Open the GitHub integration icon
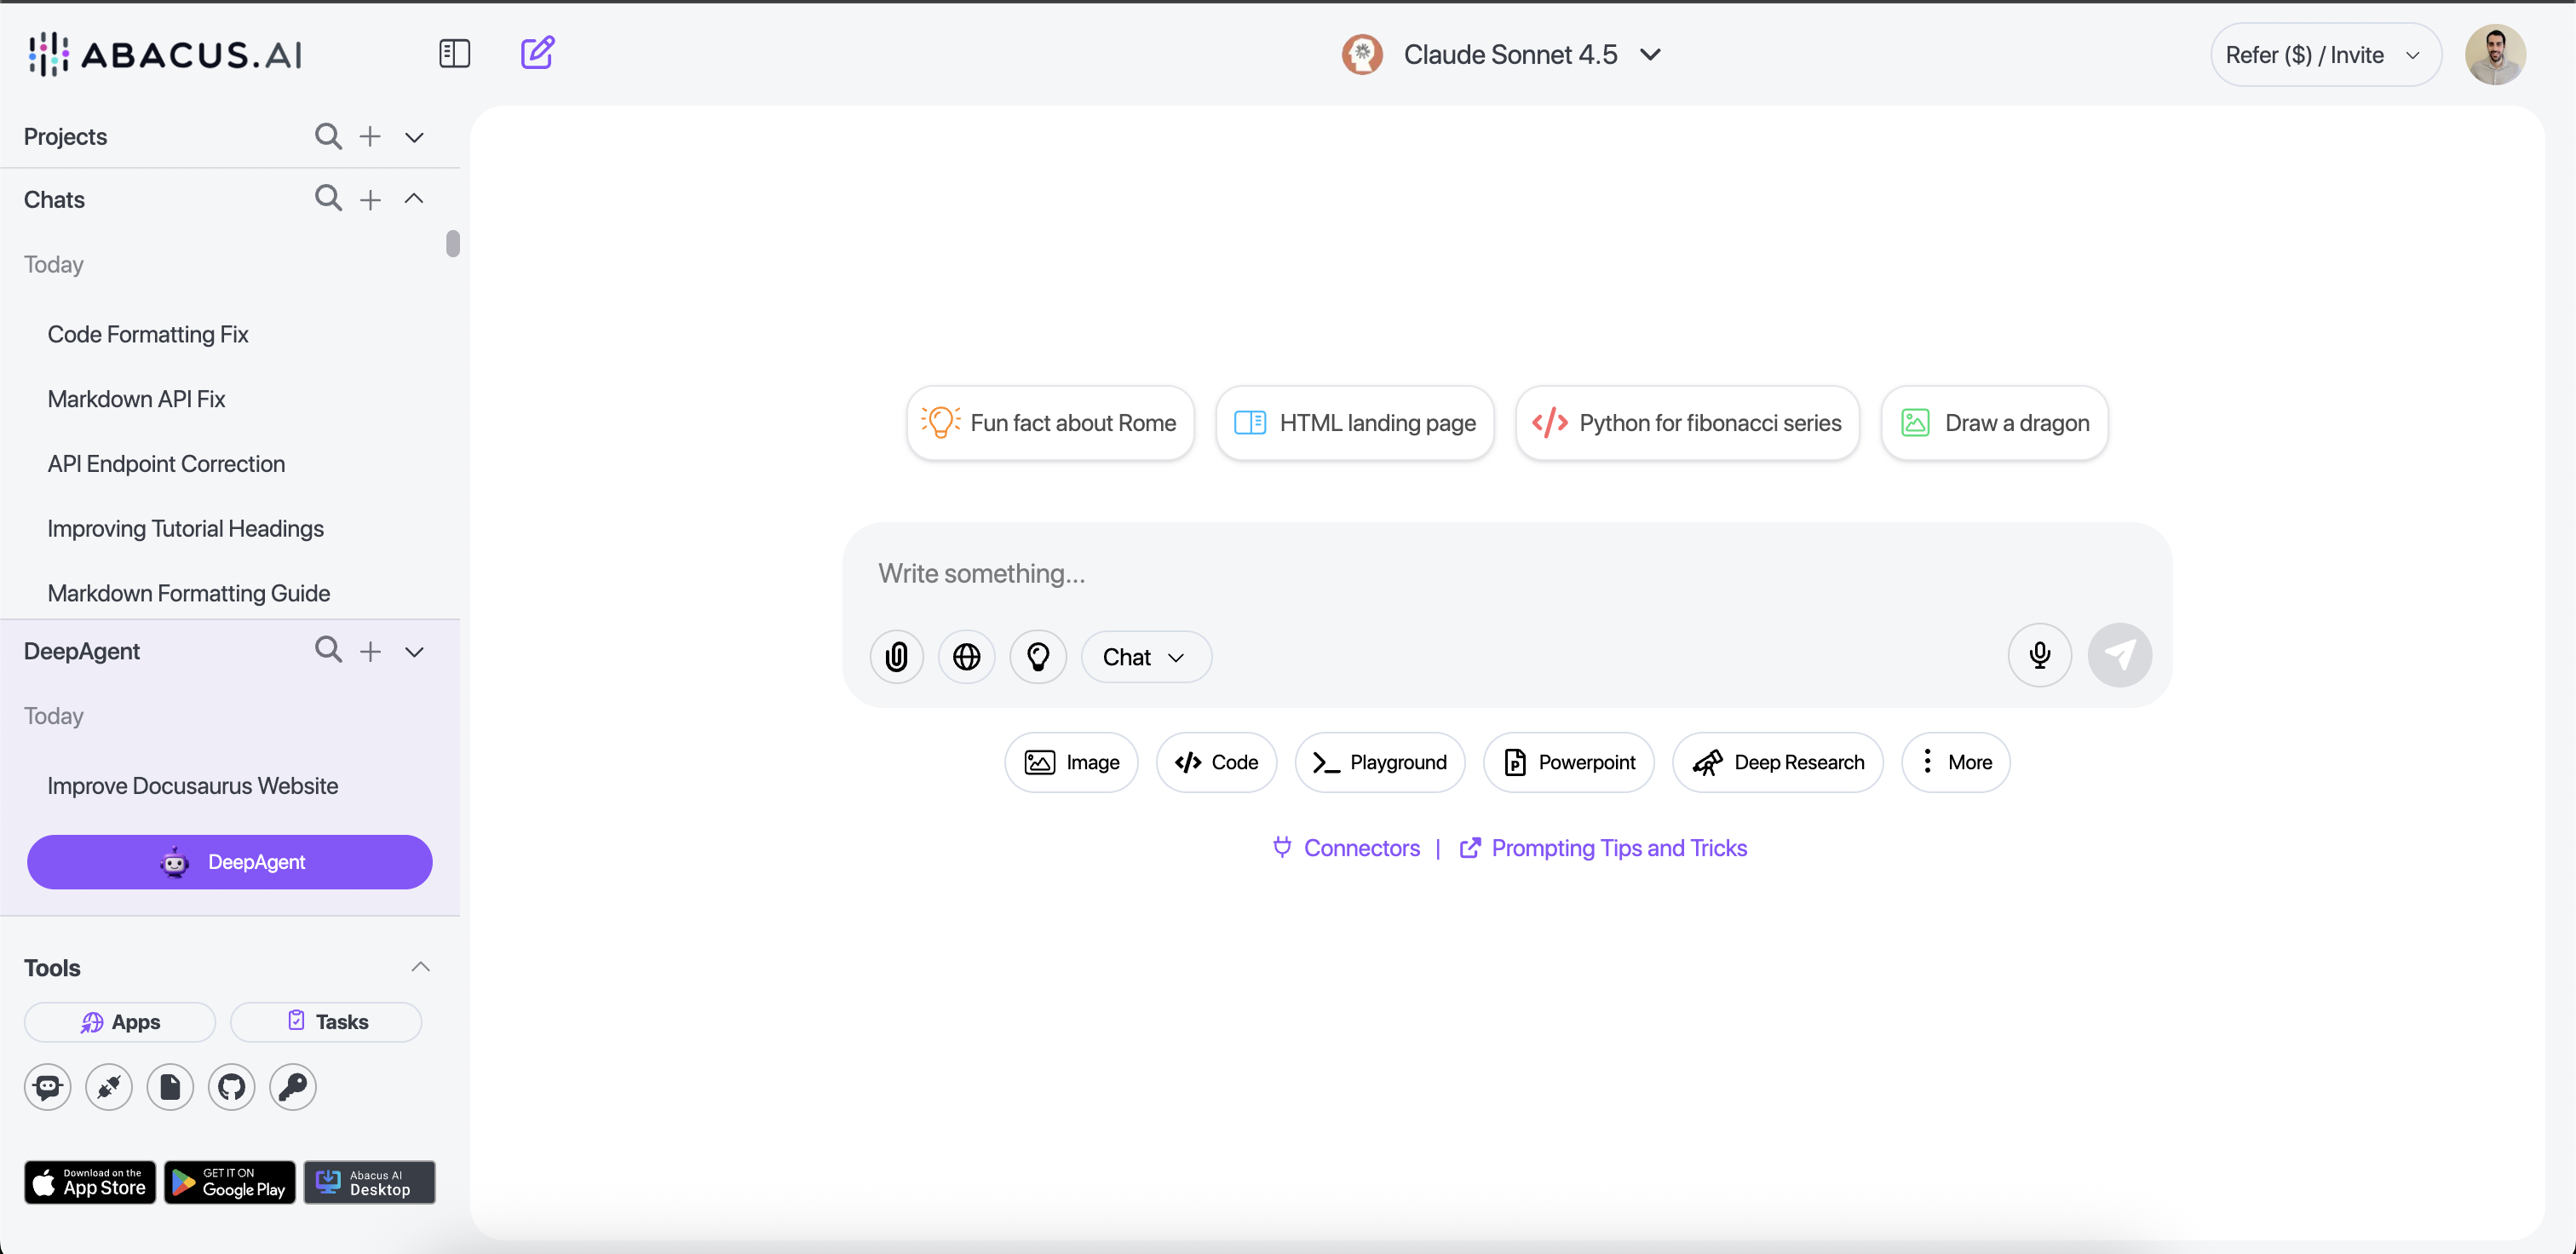Viewport: 2576px width, 1254px height. click(x=231, y=1087)
